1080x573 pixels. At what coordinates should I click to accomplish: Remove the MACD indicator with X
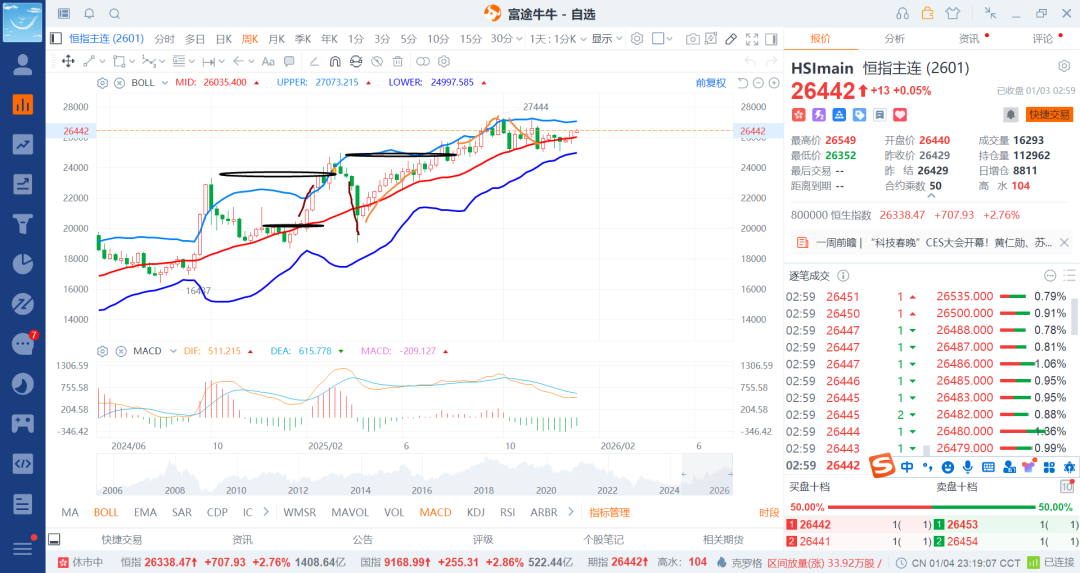click(121, 351)
